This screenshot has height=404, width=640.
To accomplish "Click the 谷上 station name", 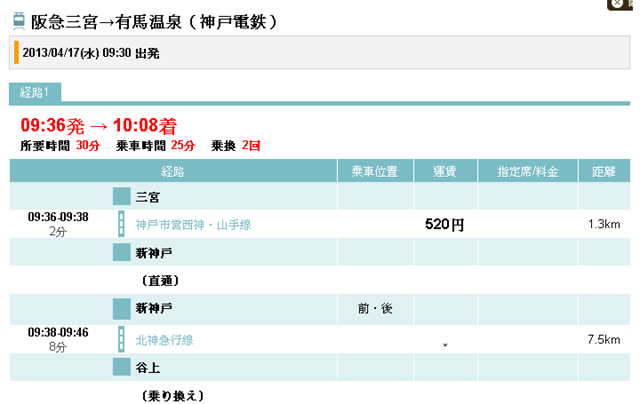I will tap(148, 368).
